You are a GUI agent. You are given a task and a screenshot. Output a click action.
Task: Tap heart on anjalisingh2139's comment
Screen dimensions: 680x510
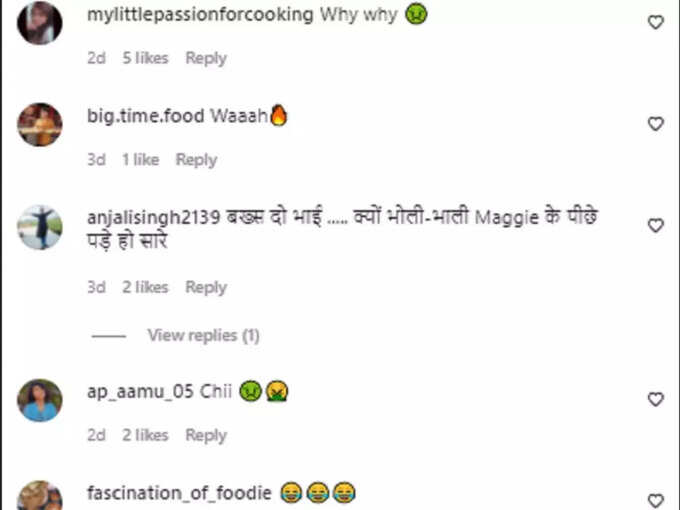coord(656,225)
